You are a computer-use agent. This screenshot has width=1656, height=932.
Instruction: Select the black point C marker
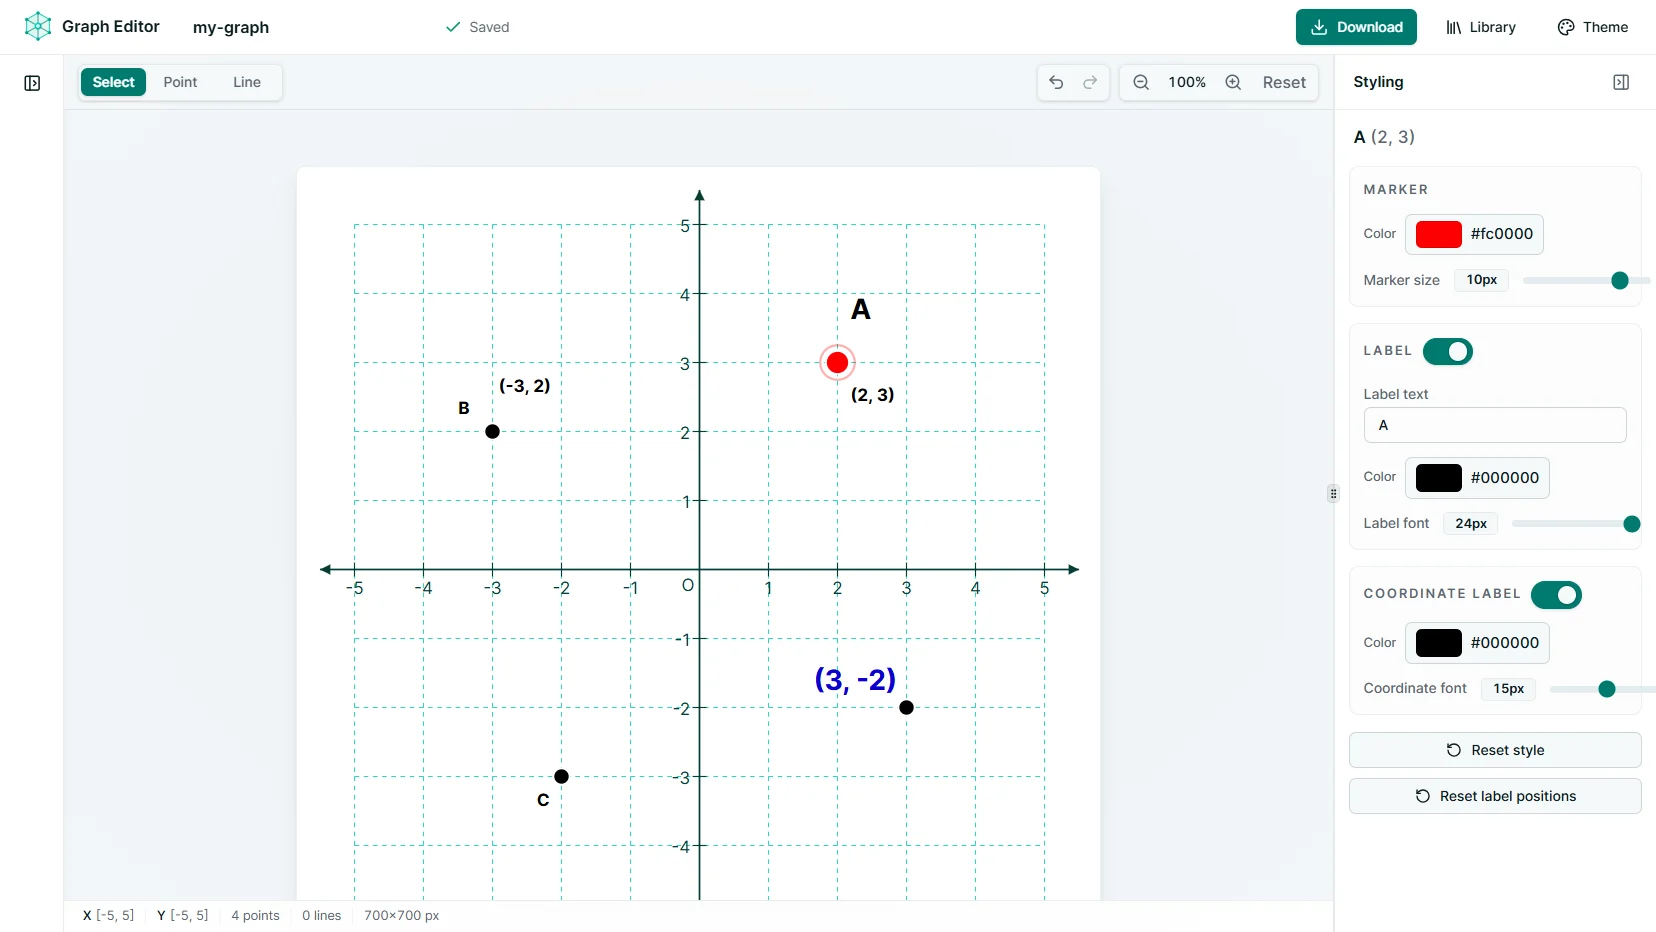pos(561,776)
